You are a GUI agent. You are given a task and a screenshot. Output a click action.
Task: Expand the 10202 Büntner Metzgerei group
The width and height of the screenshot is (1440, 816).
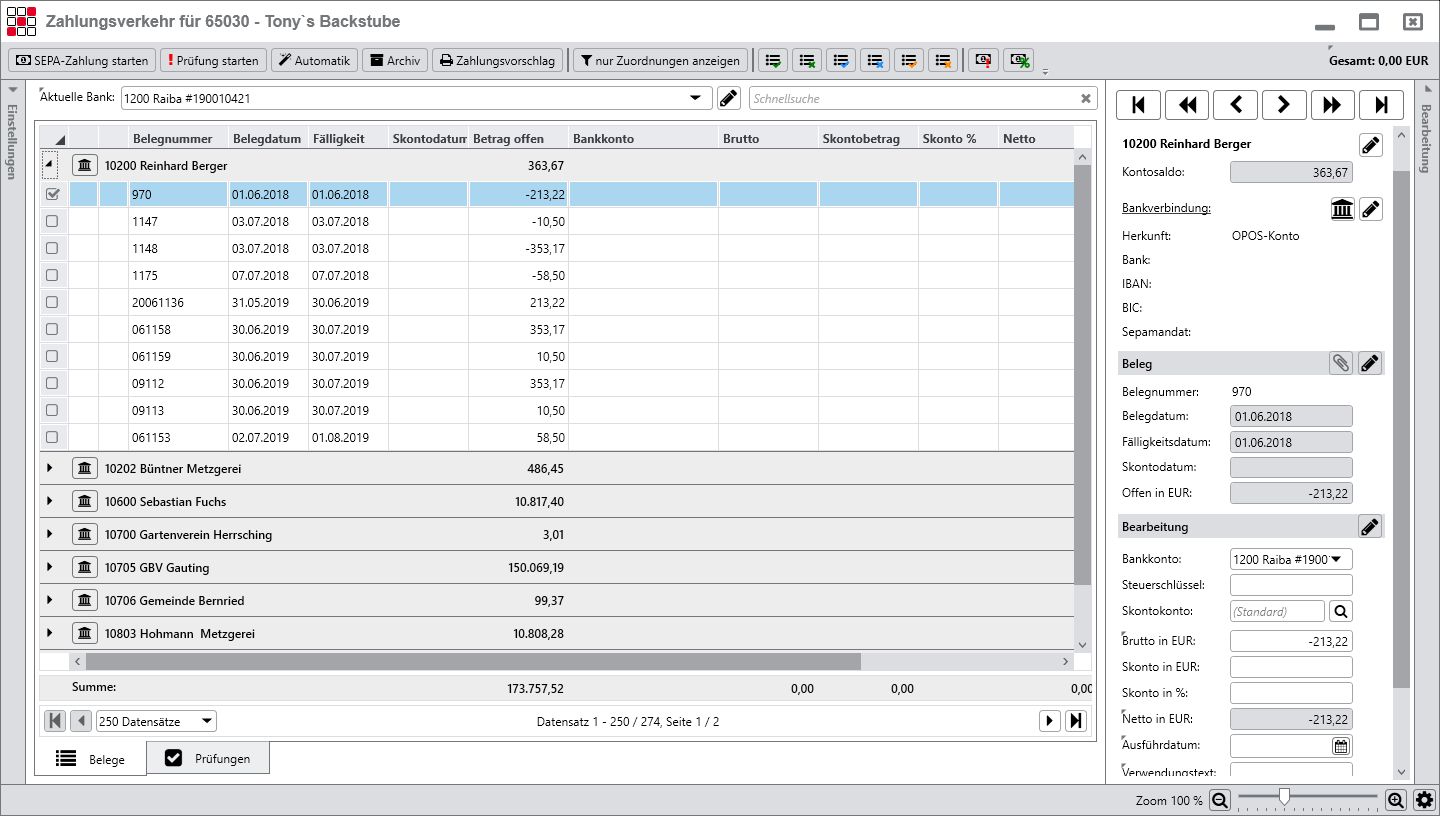click(50, 468)
